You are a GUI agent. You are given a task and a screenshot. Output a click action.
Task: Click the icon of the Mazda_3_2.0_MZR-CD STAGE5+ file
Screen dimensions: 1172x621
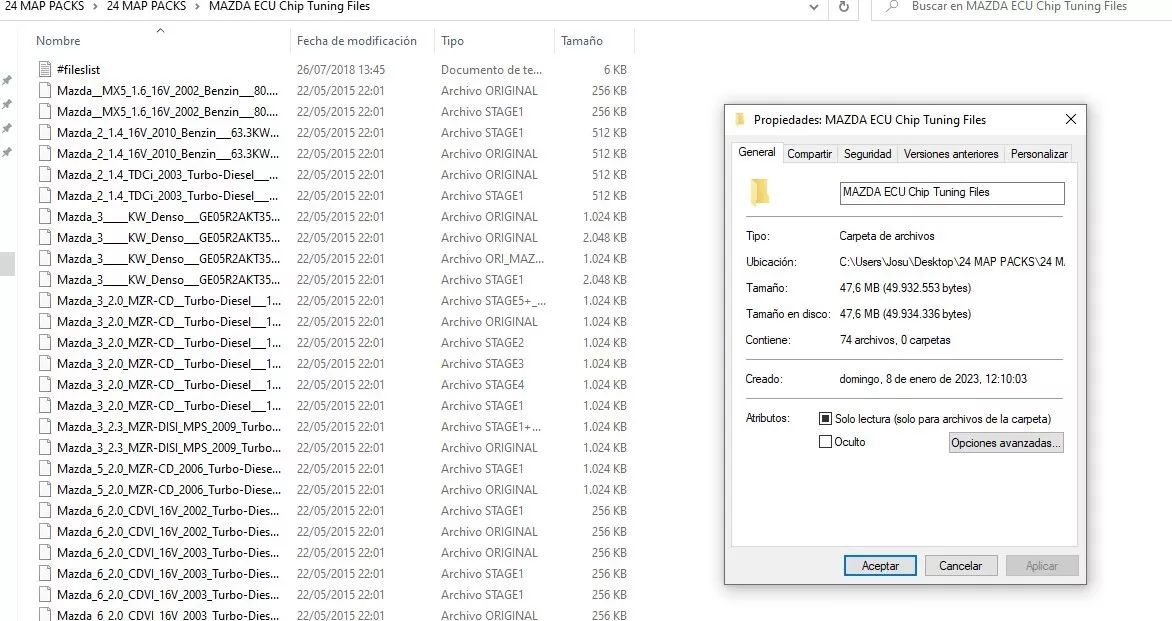click(x=46, y=300)
